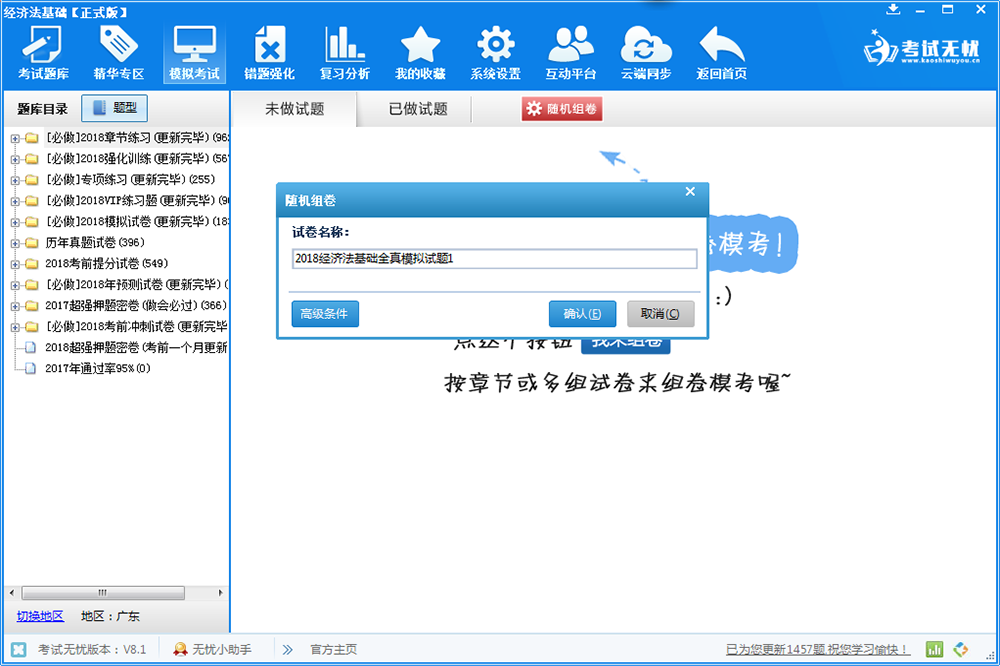Viewport: 1000px width, 666px height.
Task: Switch to the 未做试题 tab
Action: pyautogui.click(x=294, y=109)
